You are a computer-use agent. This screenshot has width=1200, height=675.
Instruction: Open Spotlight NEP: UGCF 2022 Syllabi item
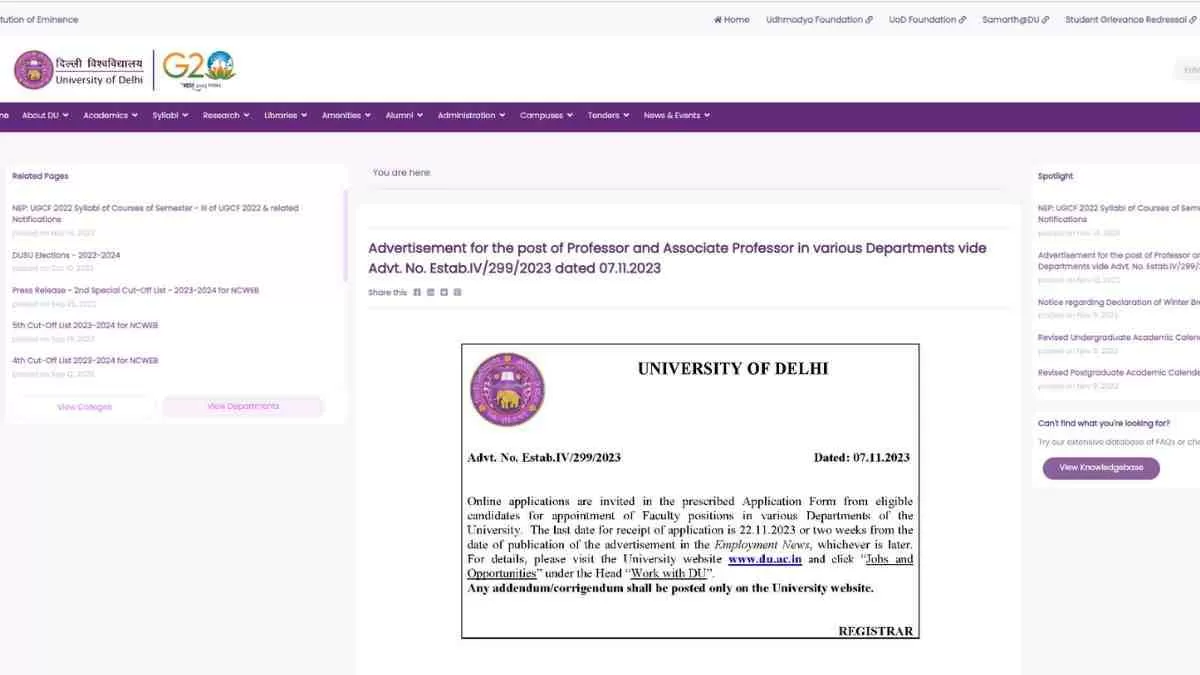point(1119,214)
